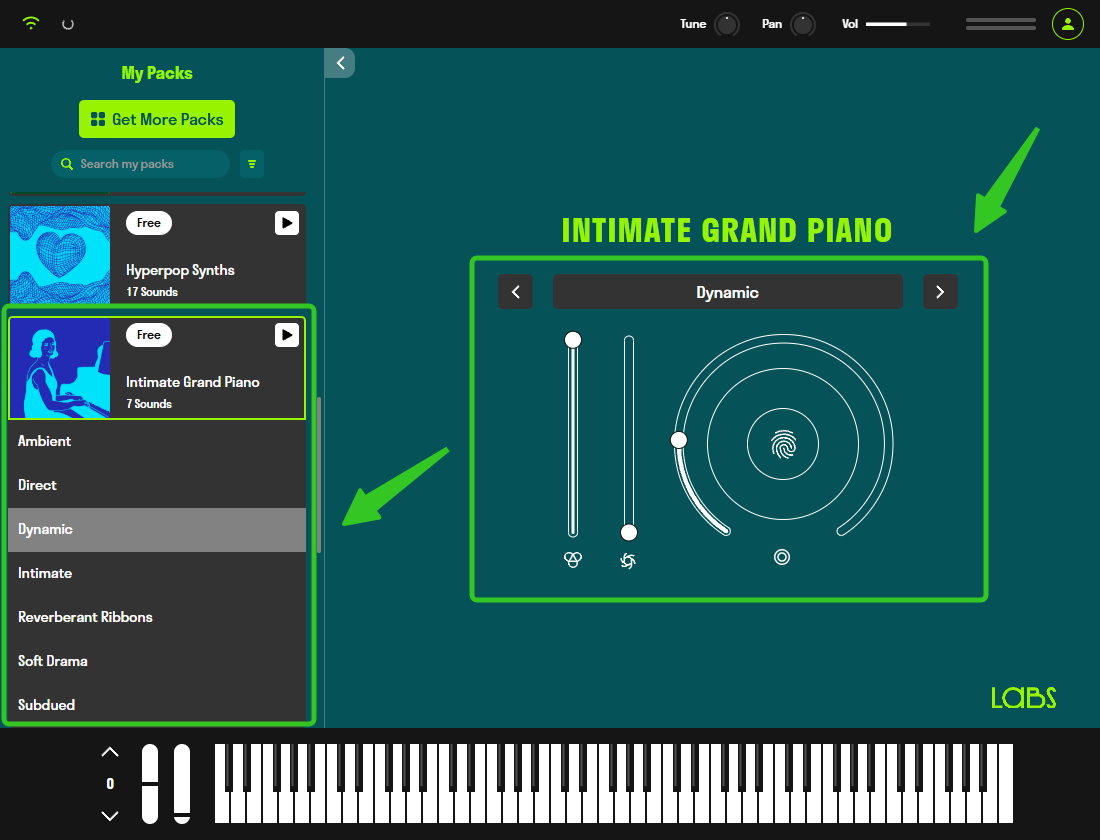The width and height of the screenshot is (1100, 840).
Task: Click the 17 Sounds label
Action: coord(152,292)
